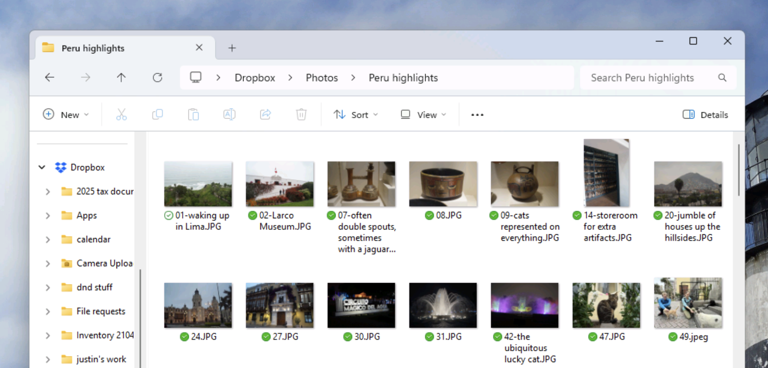Click the file list vertical scrollbar
Screen dimensions: 768x368
739,170
